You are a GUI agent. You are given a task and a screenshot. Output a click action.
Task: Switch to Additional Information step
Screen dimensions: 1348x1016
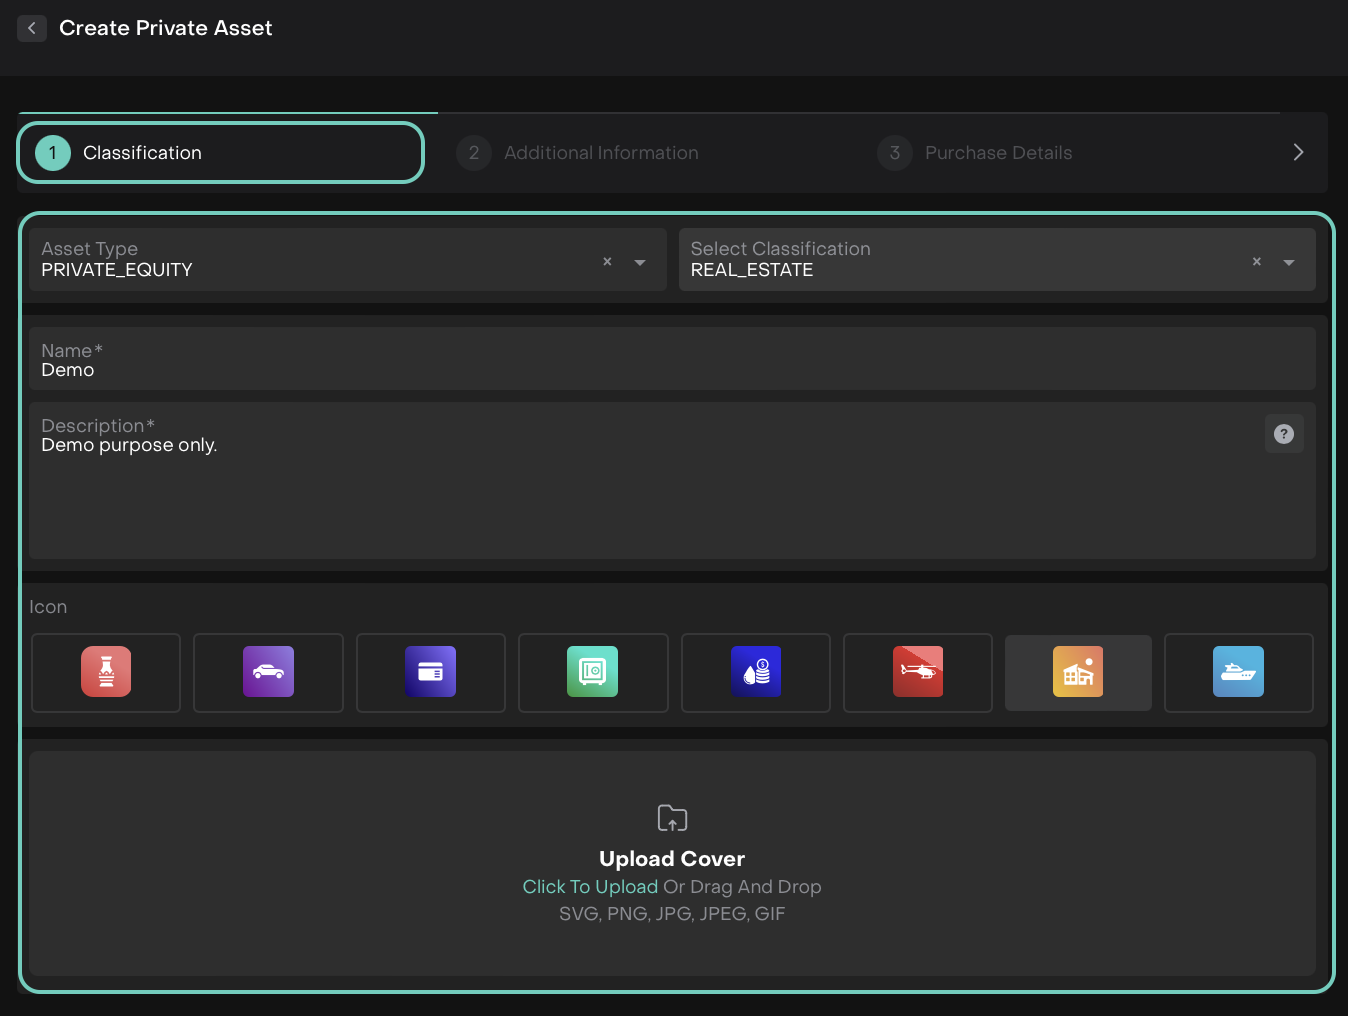pos(600,153)
